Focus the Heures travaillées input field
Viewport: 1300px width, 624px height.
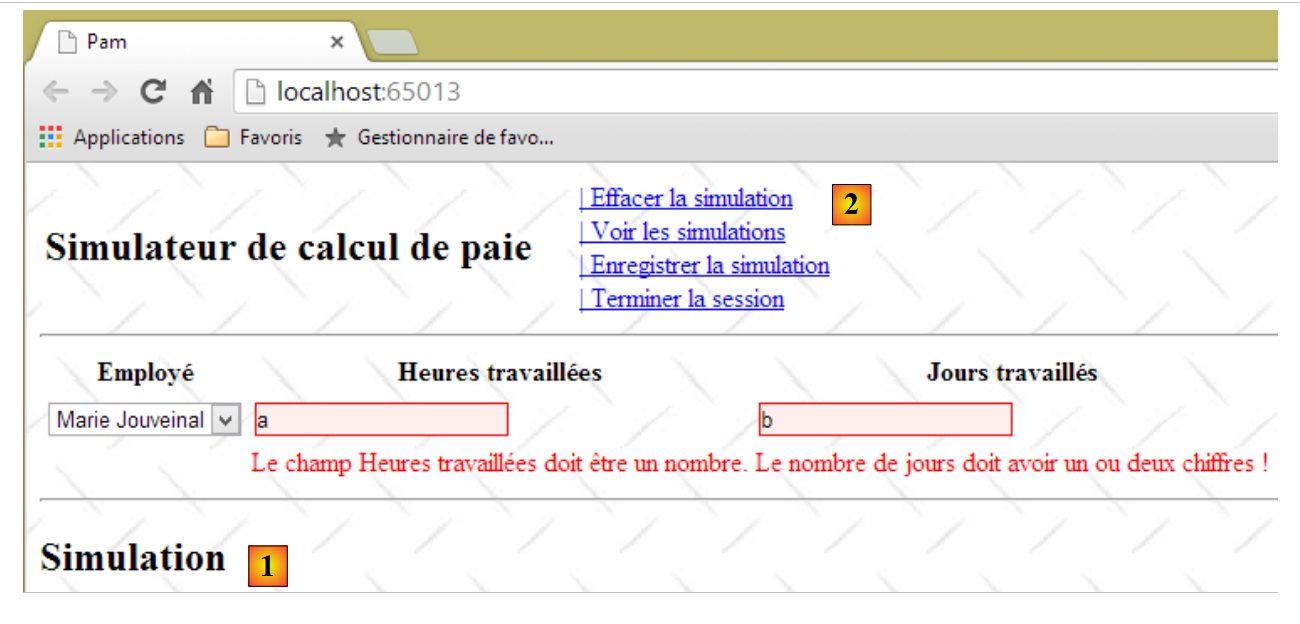tap(382, 420)
